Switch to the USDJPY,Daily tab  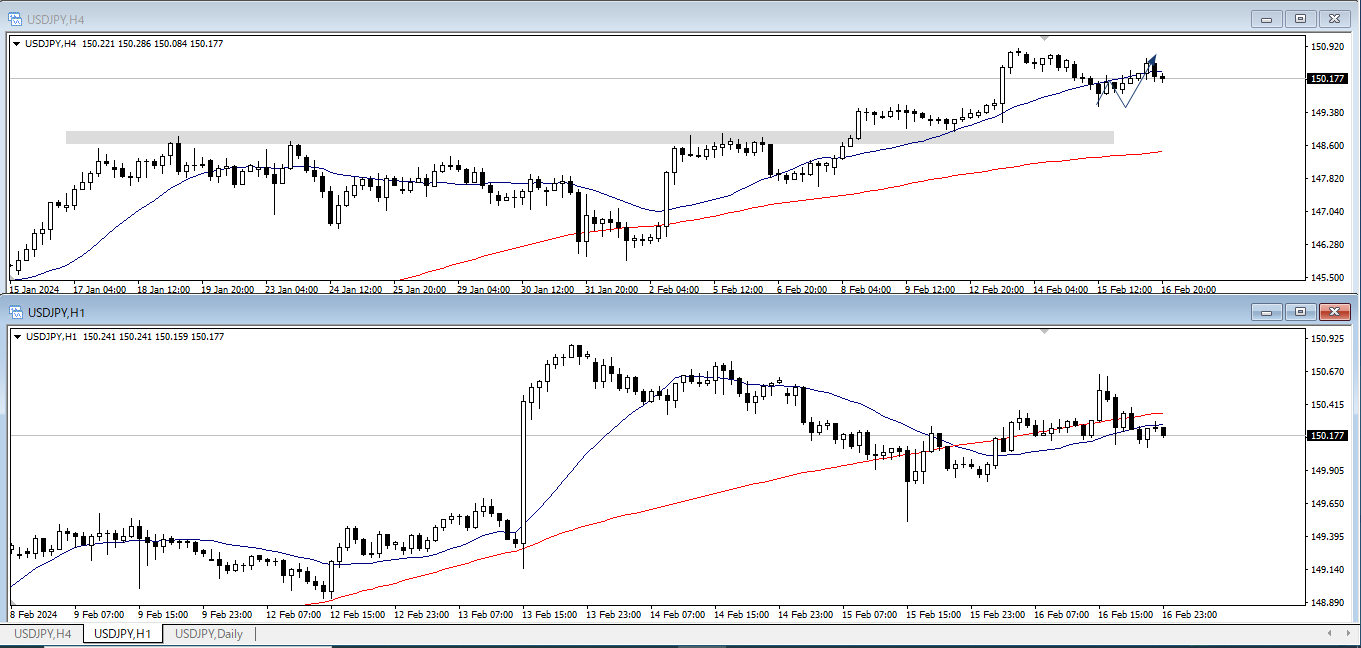coord(209,634)
